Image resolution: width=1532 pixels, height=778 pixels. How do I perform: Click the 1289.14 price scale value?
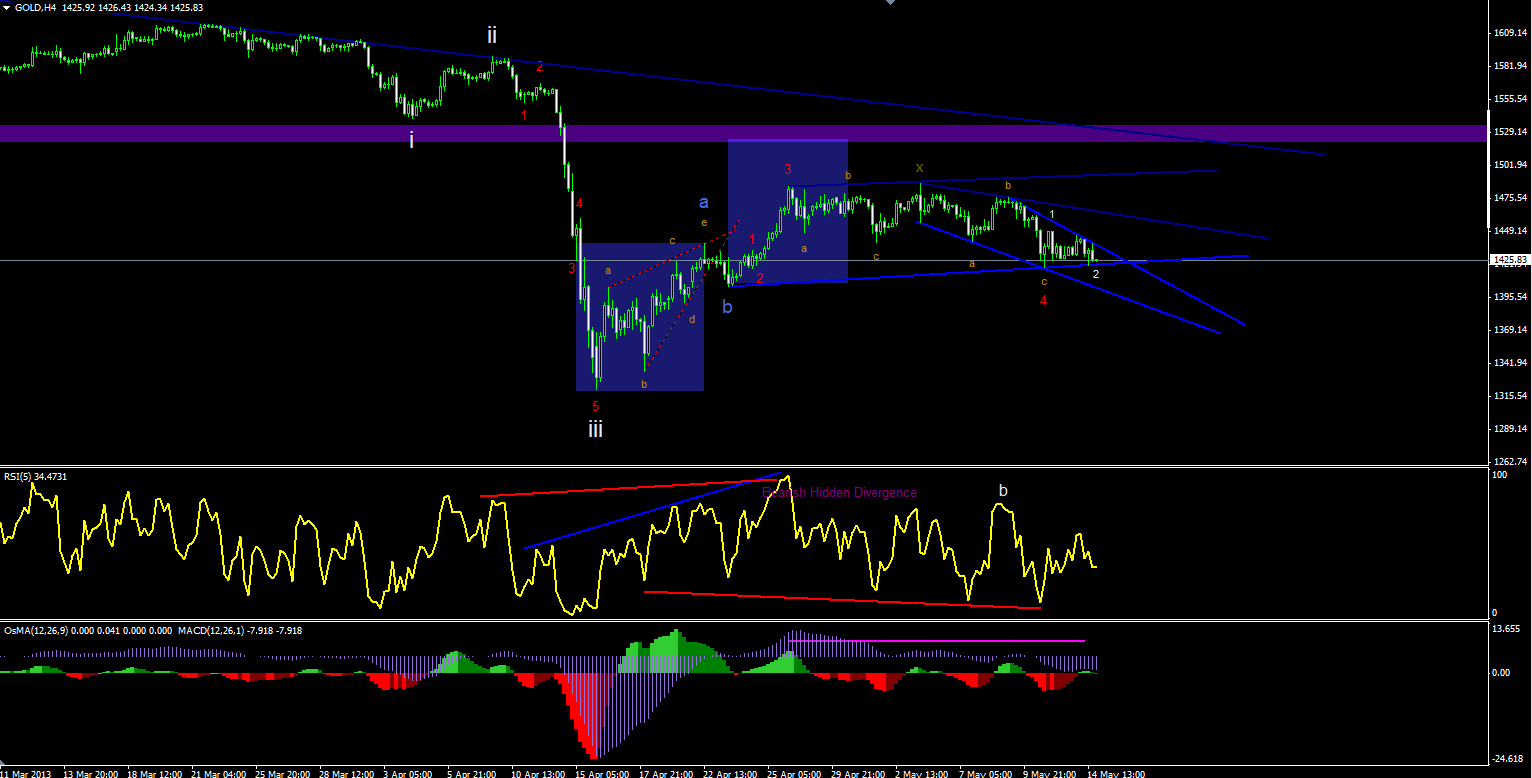[1509, 429]
